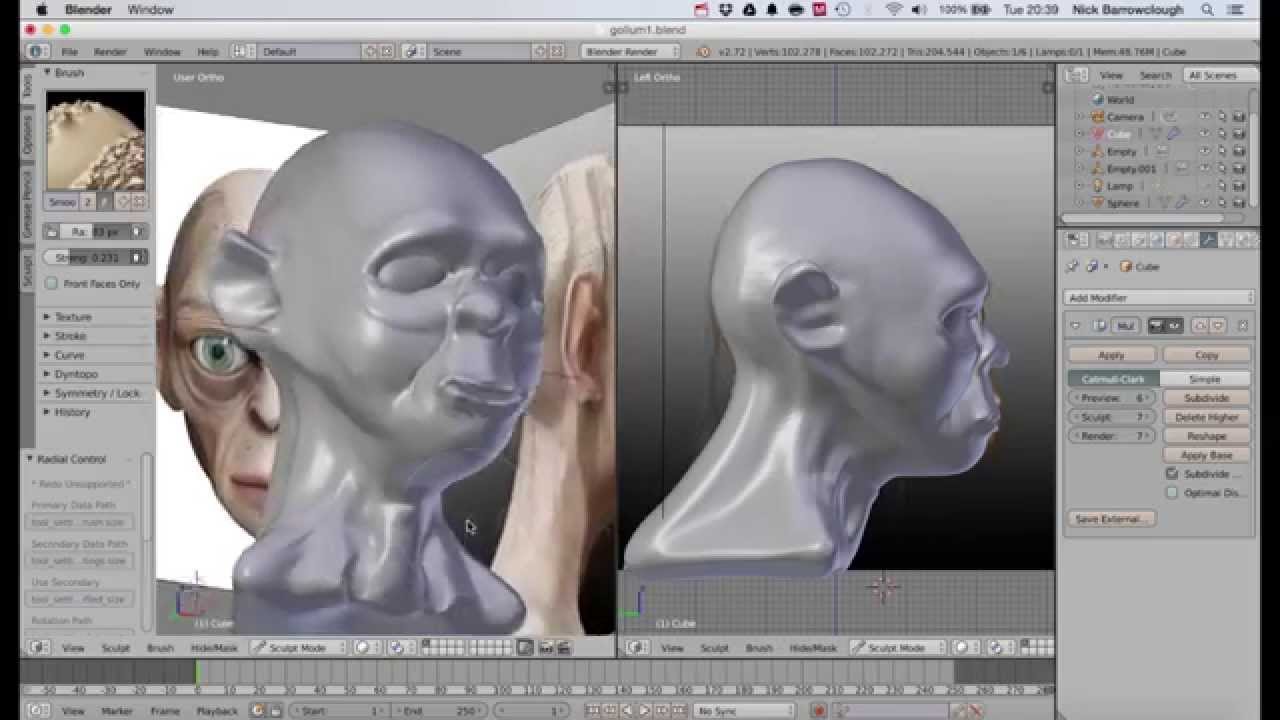Click play animation button in timeline
Screen dimensions: 1280x720
645,711
